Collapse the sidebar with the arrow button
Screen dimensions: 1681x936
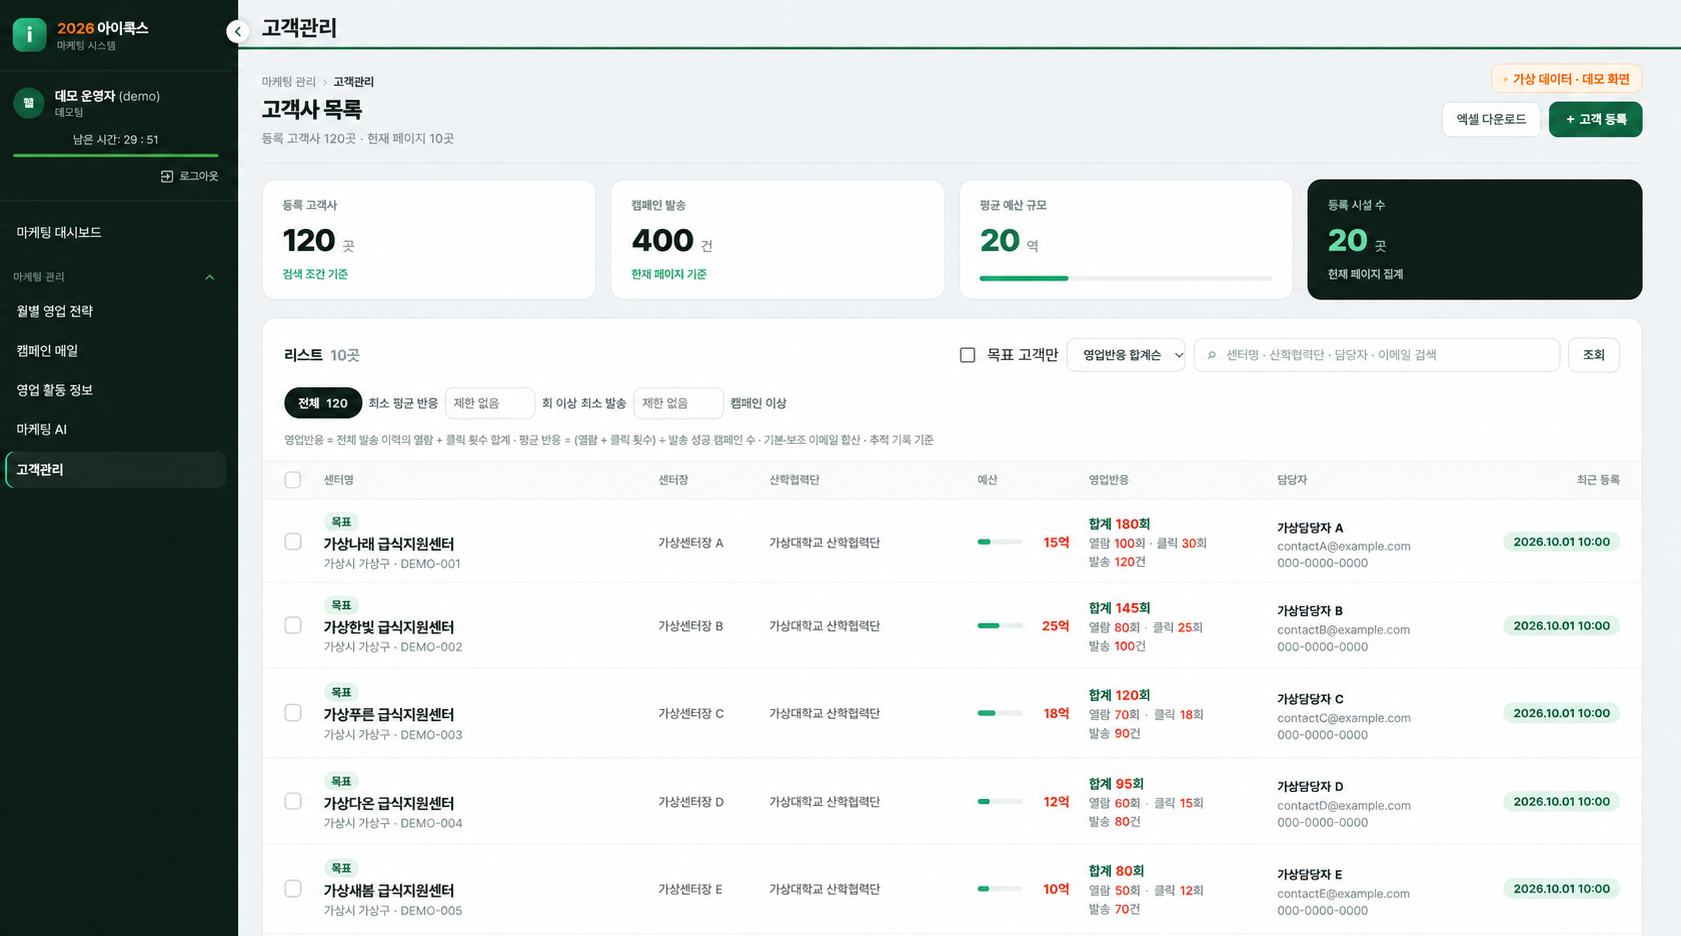point(237,32)
